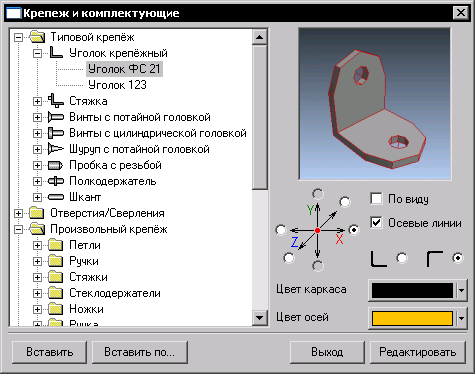Click the tree scrollbar up arrow

(260, 37)
